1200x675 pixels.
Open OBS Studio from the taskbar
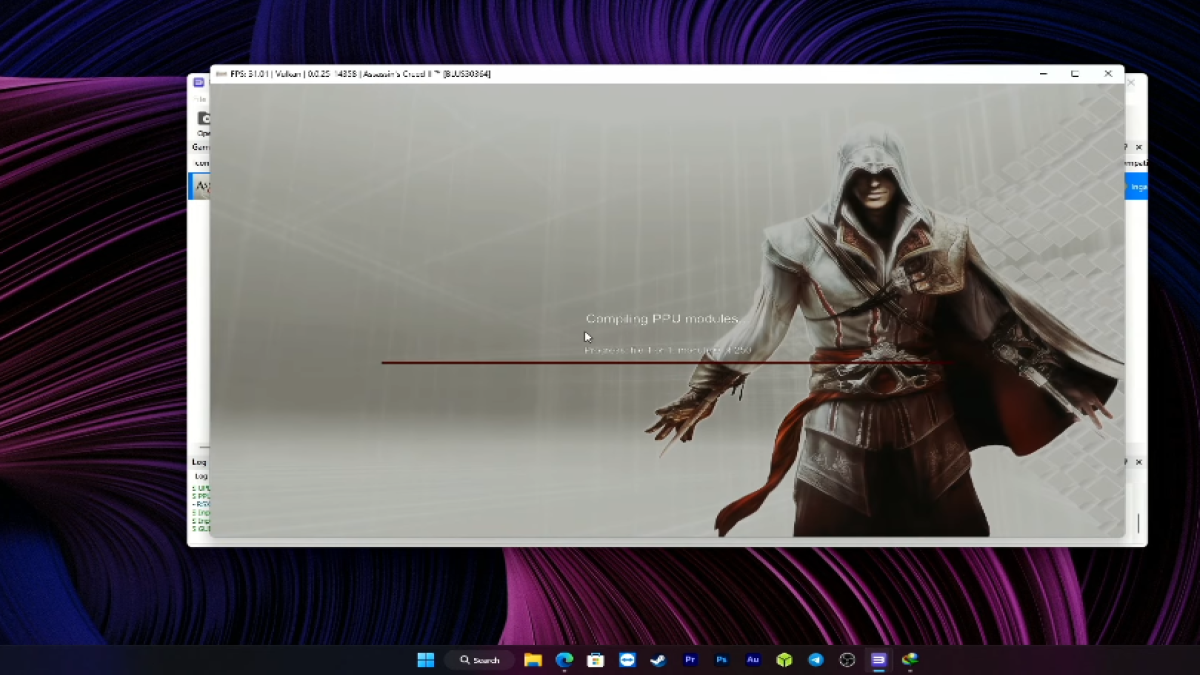[x=848, y=660]
